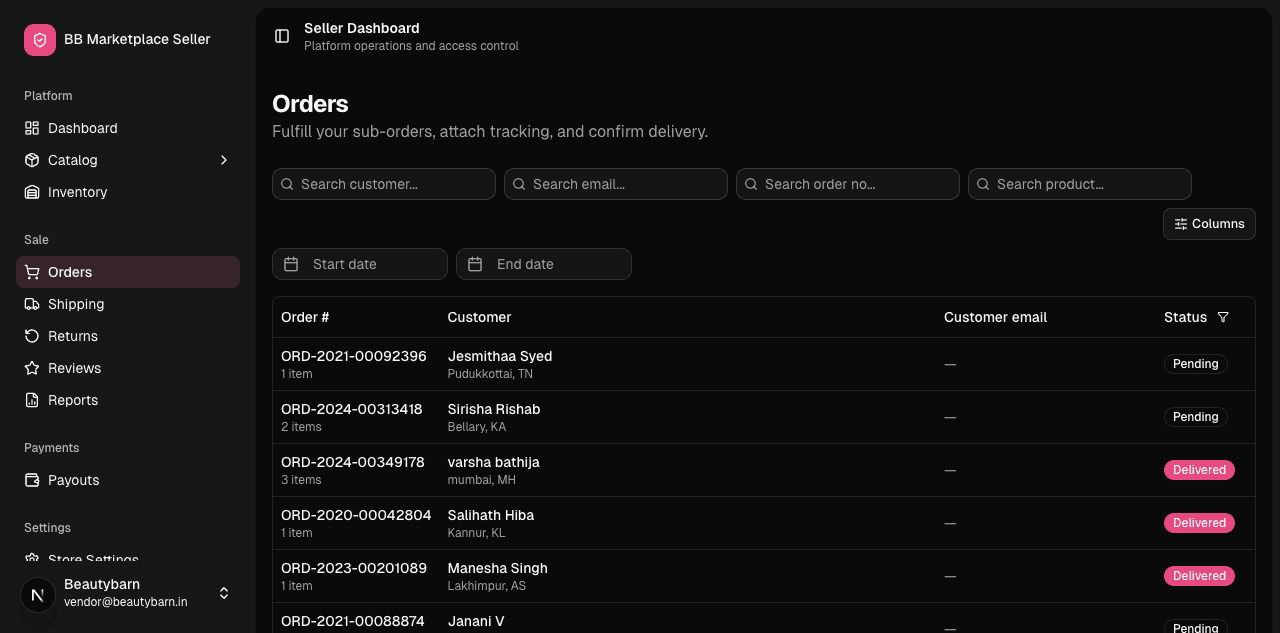Click the magnifier icon in Search order no

point(751,184)
